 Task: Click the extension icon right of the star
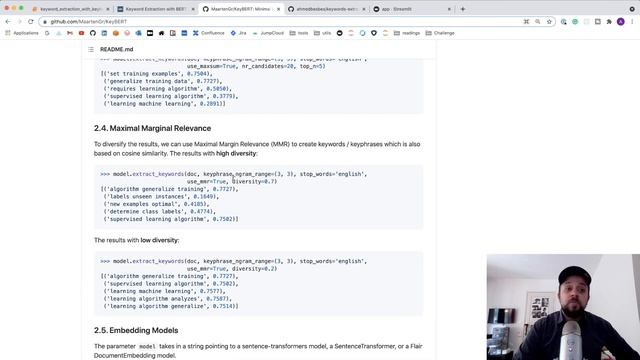[563, 22]
